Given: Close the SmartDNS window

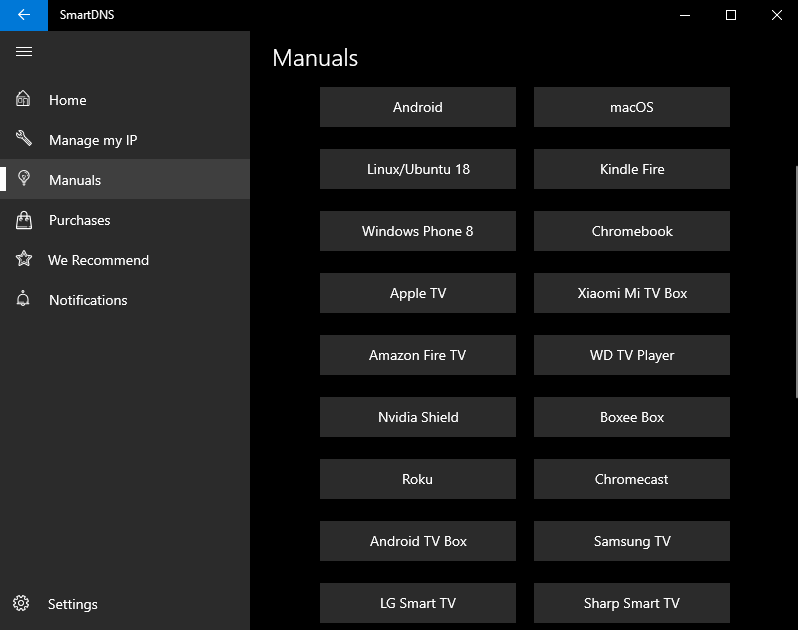Looking at the screenshot, I should pos(776,15).
